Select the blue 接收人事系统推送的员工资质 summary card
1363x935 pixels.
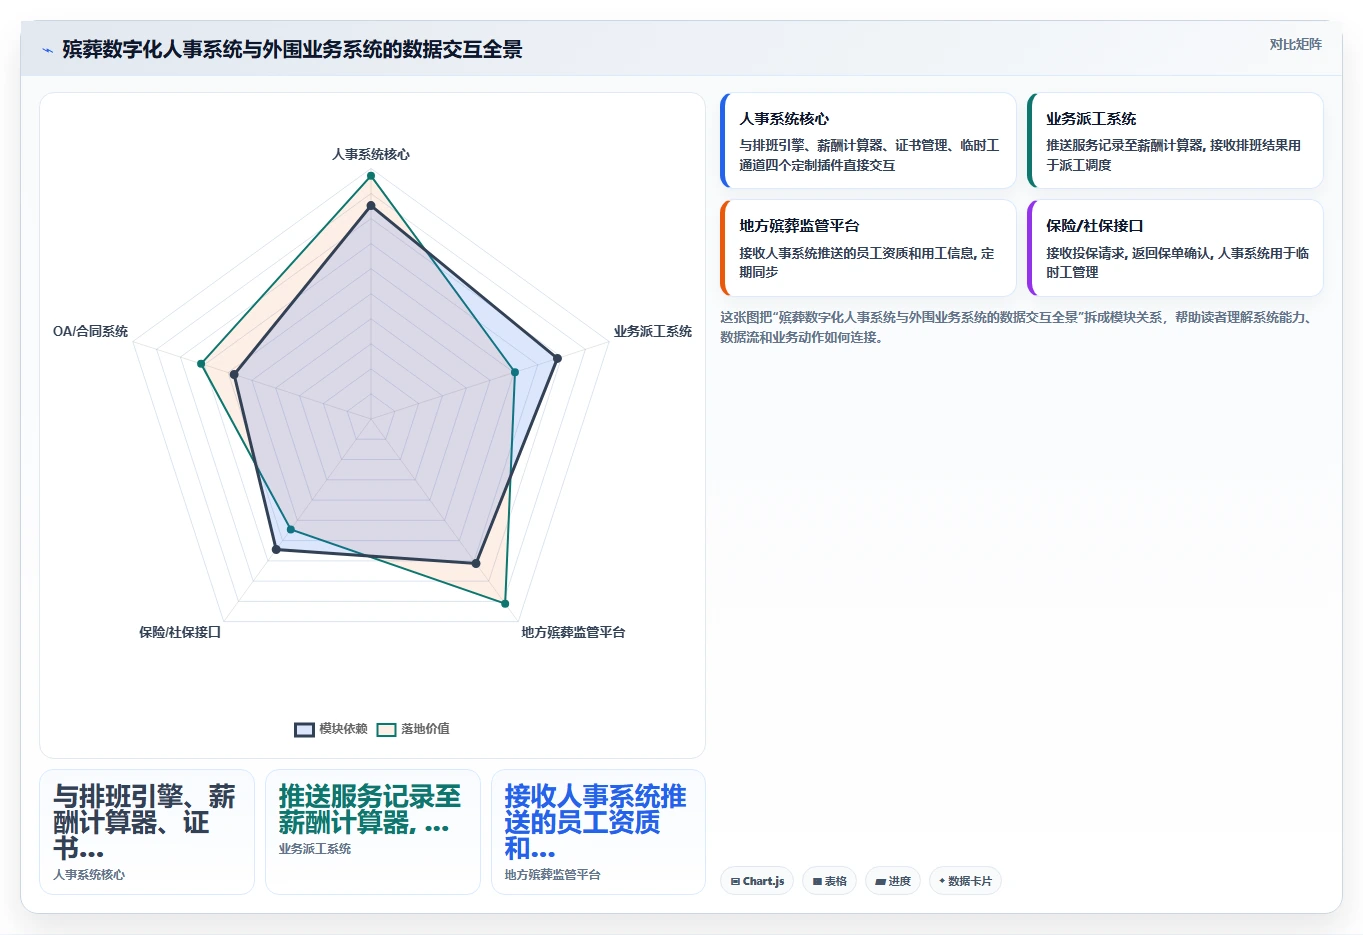[598, 832]
